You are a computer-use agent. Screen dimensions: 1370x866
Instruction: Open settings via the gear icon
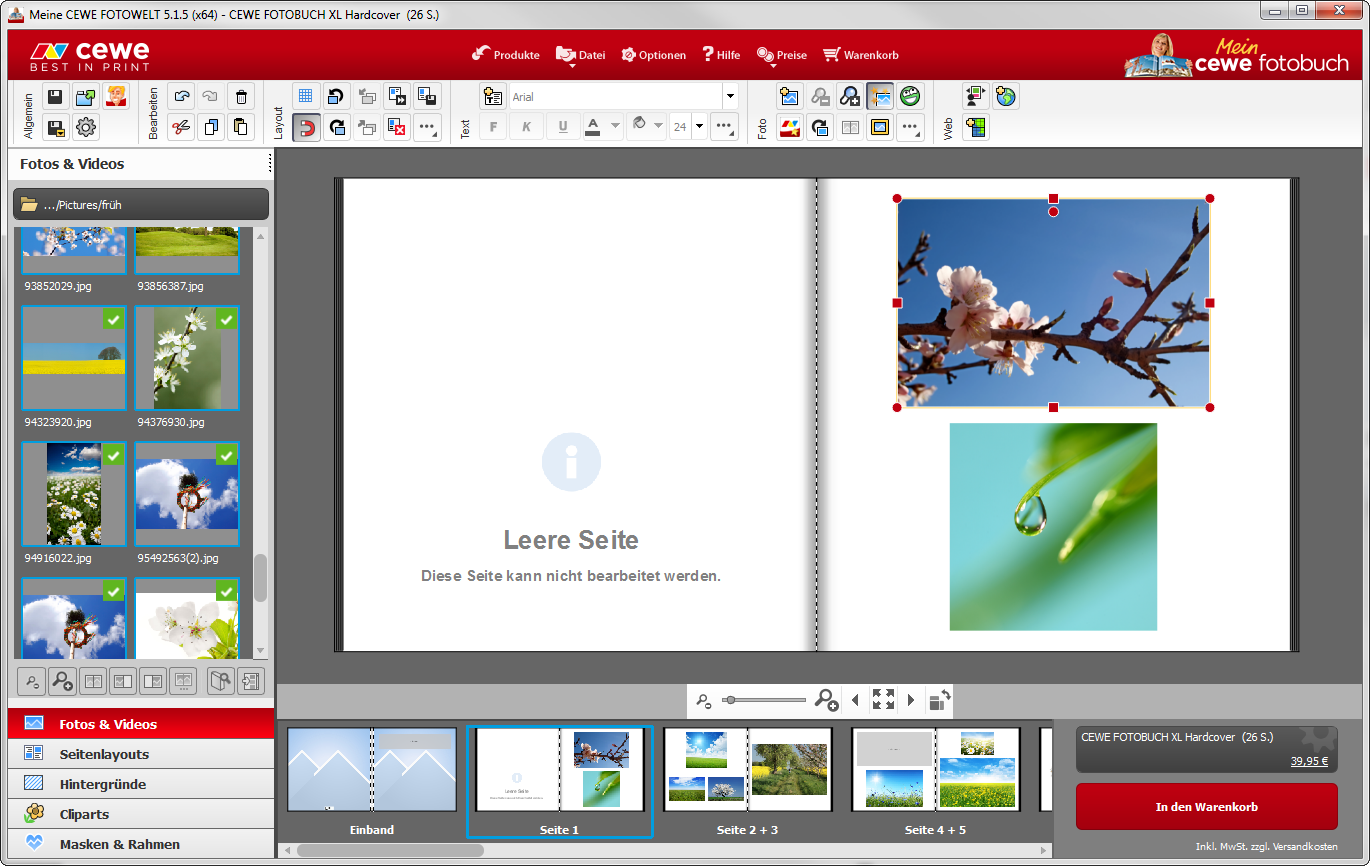pyautogui.click(x=86, y=127)
